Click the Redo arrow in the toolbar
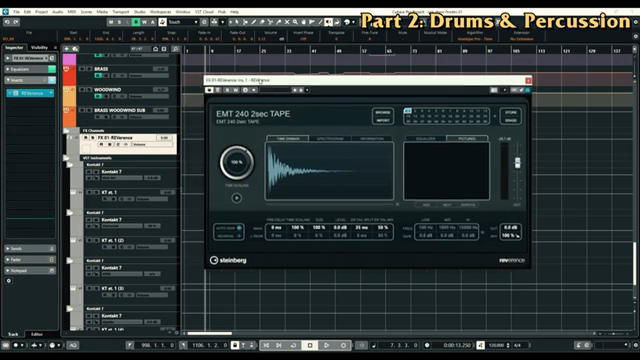The width and height of the screenshot is (640, 360). 16,22
